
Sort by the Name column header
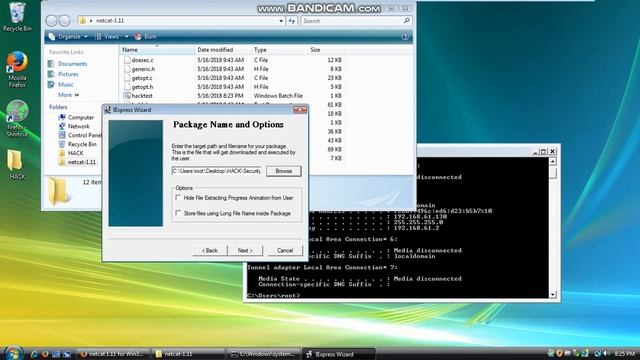[157, 50]
